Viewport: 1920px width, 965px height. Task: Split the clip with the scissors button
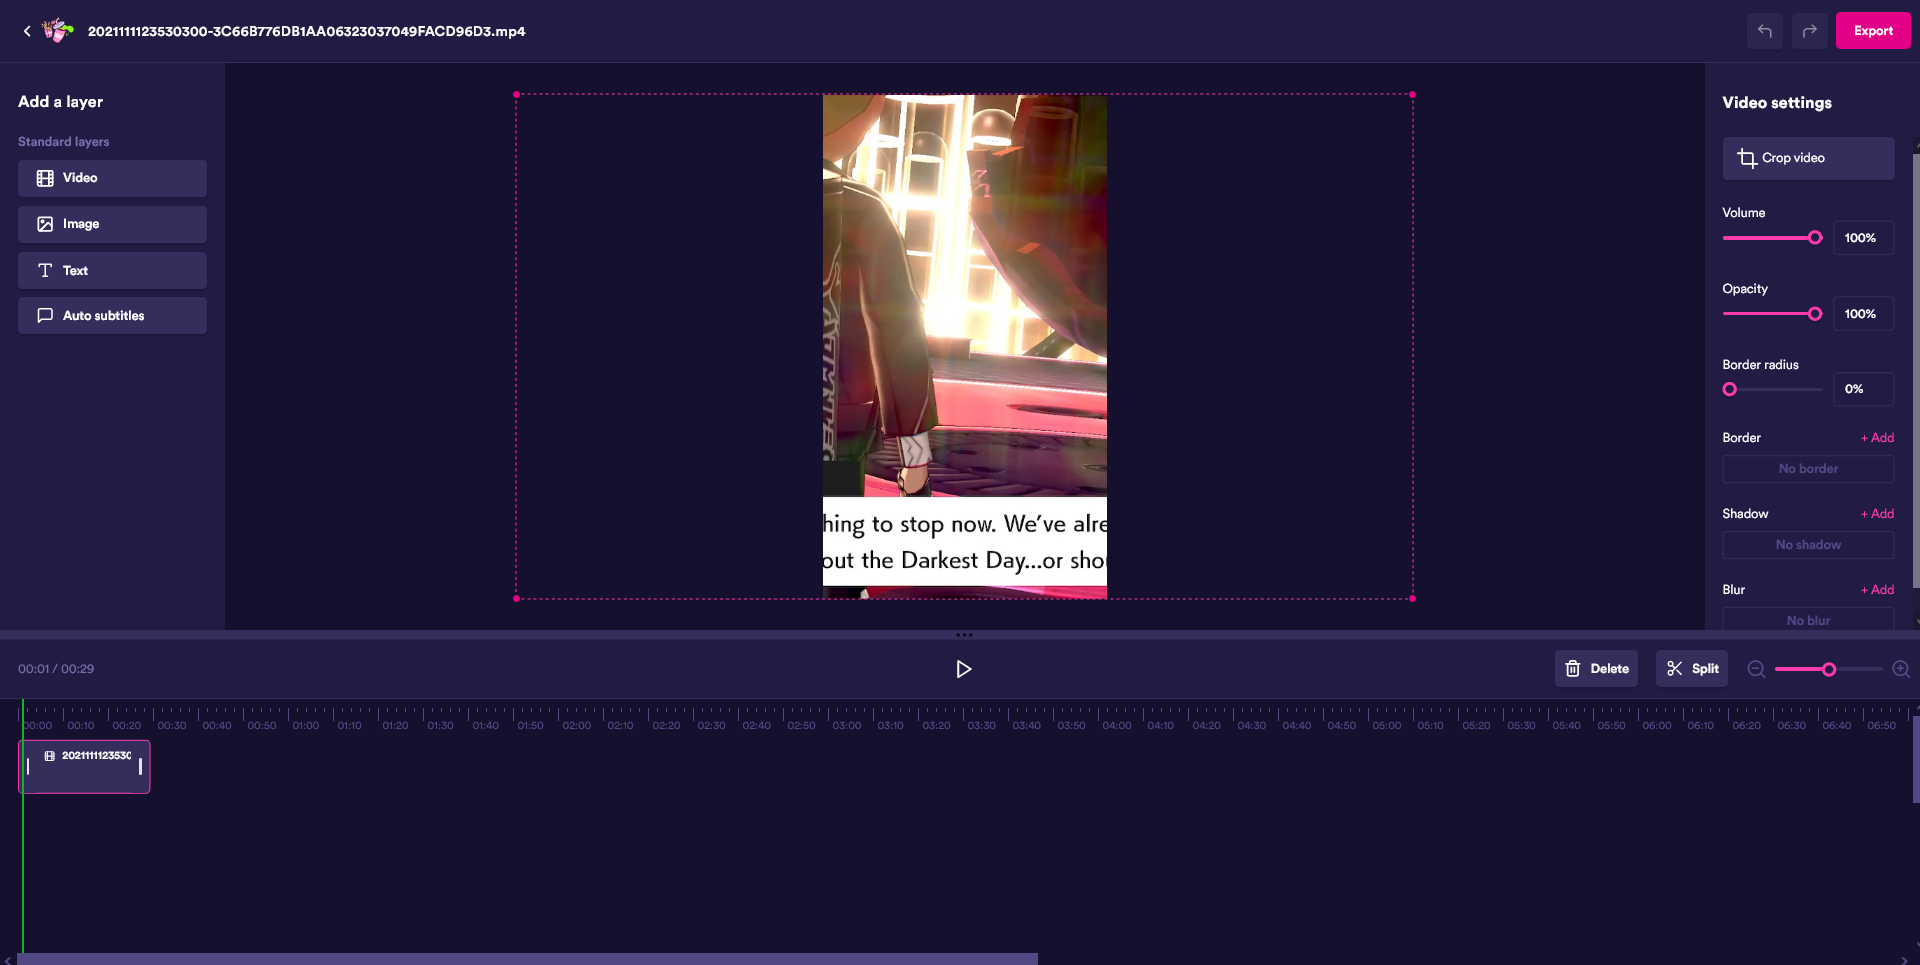coord(1692,669)
